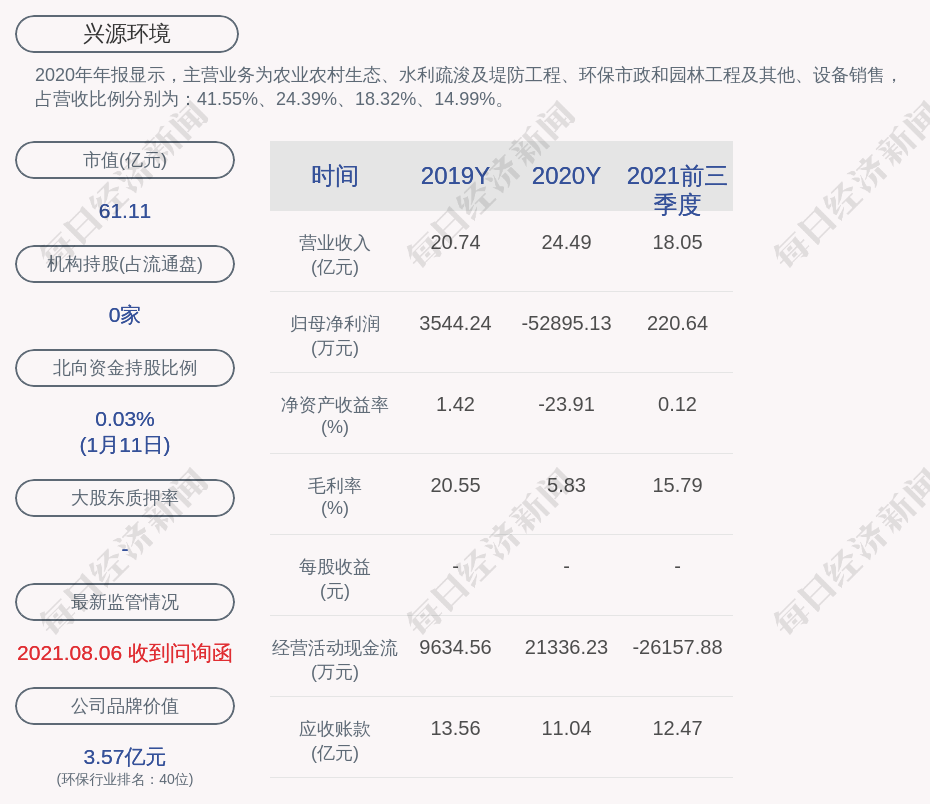Click the 营业收入(亿元) row label

tap(334, 255)
